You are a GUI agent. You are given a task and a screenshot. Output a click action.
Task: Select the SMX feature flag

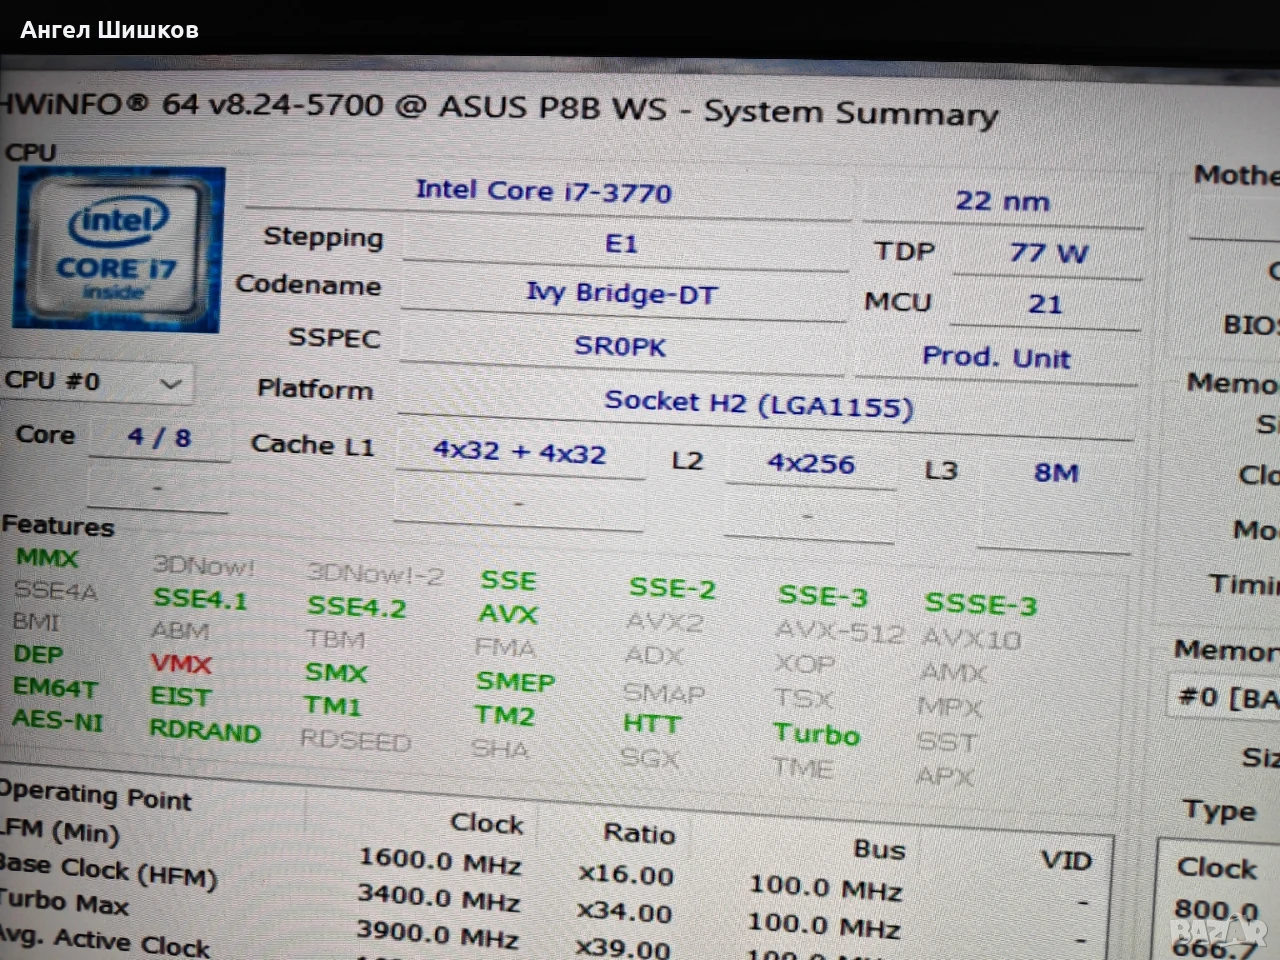336,672
